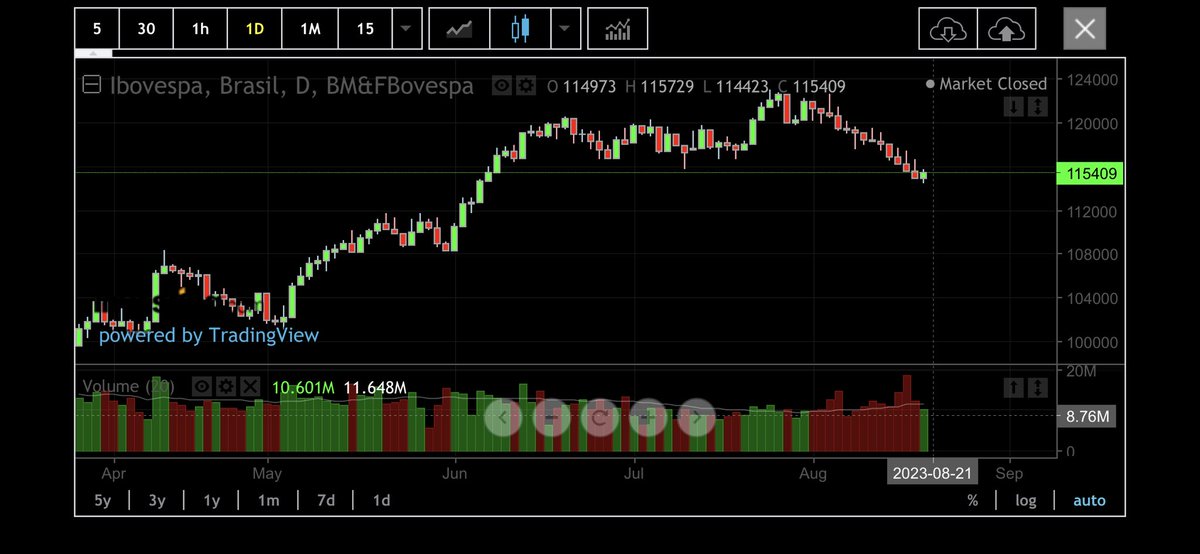Open the indicators chart icon
This screenshot has width=1200, height=554.
pyautogui.click(x=617, y=29)
